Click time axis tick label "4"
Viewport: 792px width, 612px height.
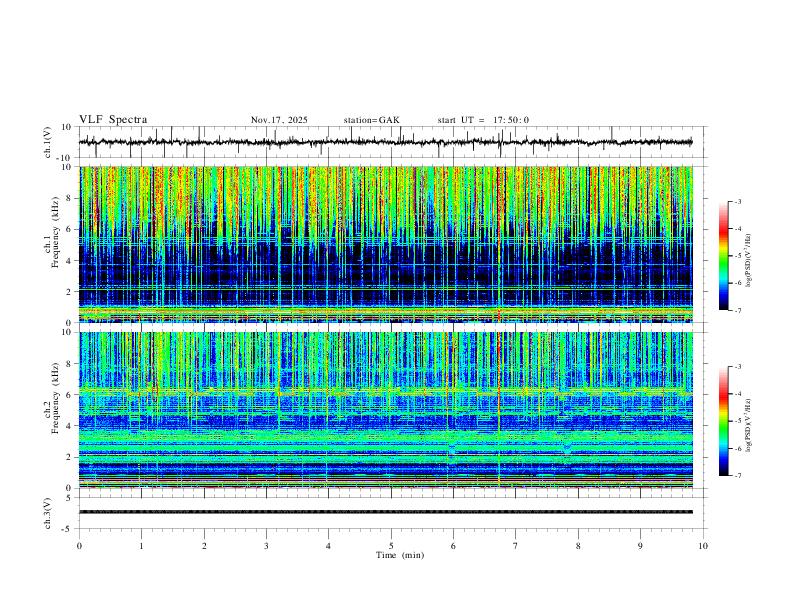(x=328, y=546)
